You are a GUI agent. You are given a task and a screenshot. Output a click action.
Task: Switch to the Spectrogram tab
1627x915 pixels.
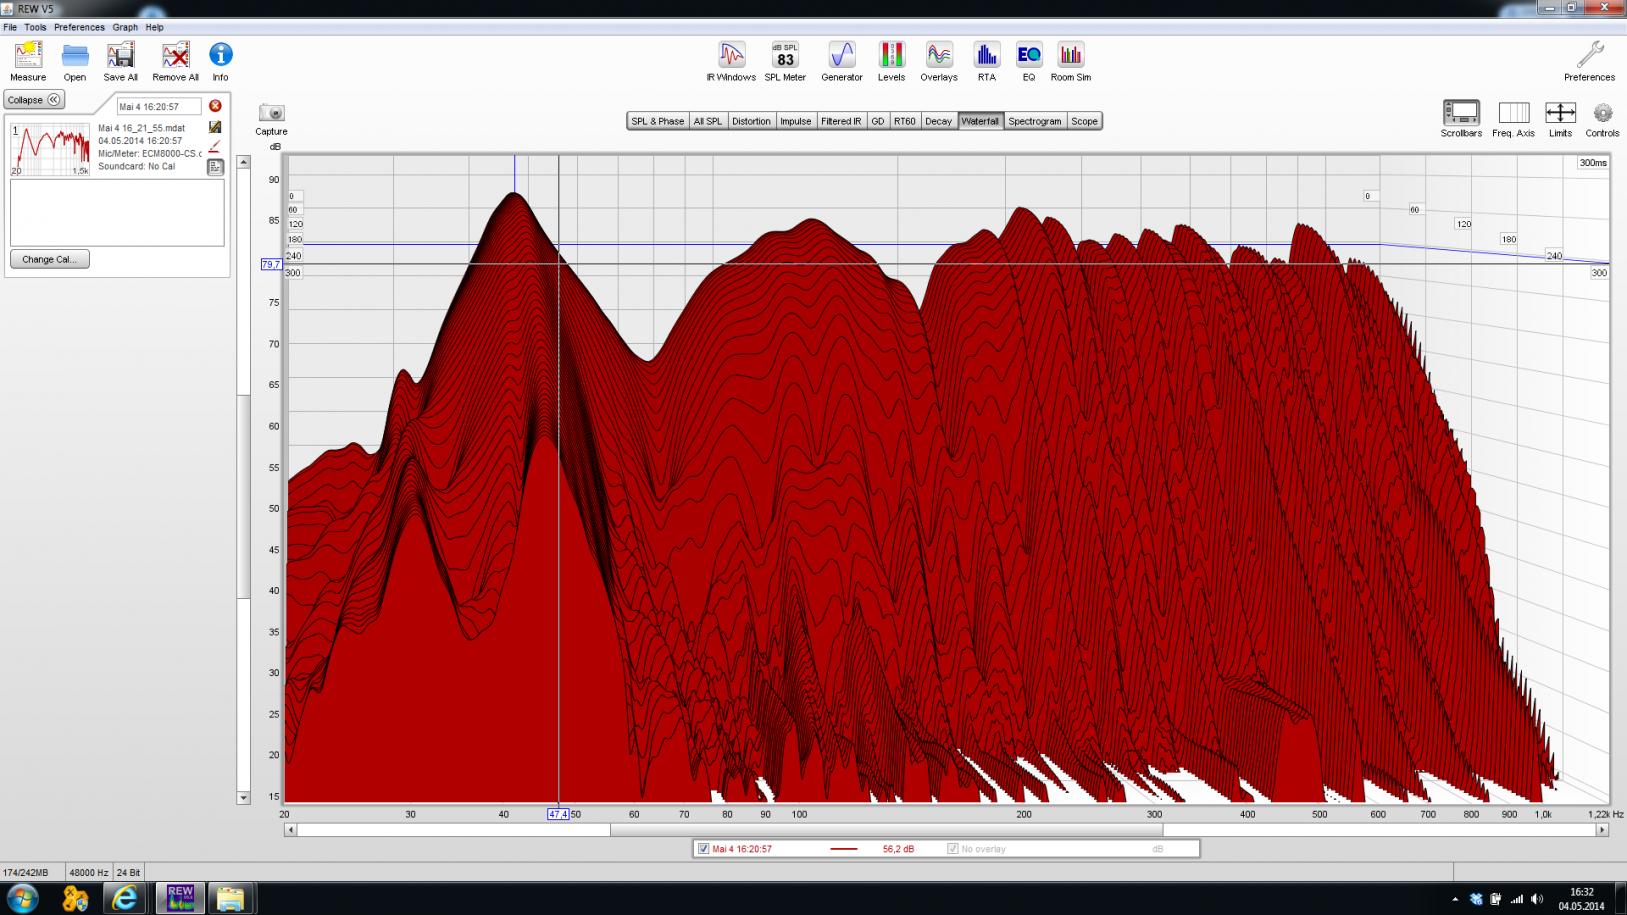(1034, 121)
